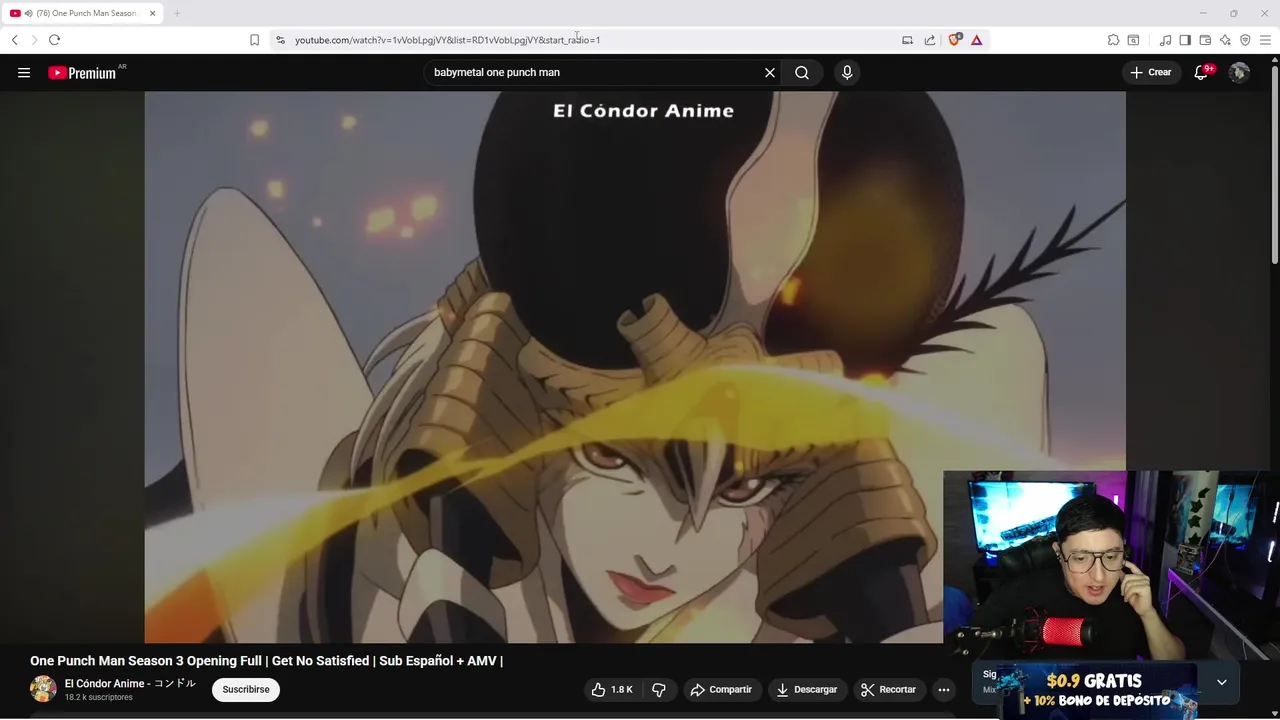The height and width of the screenshot is (720, 1280).
Task: Click the $0.9 GRATIS bonus banner
Action: click(1095, 691)
